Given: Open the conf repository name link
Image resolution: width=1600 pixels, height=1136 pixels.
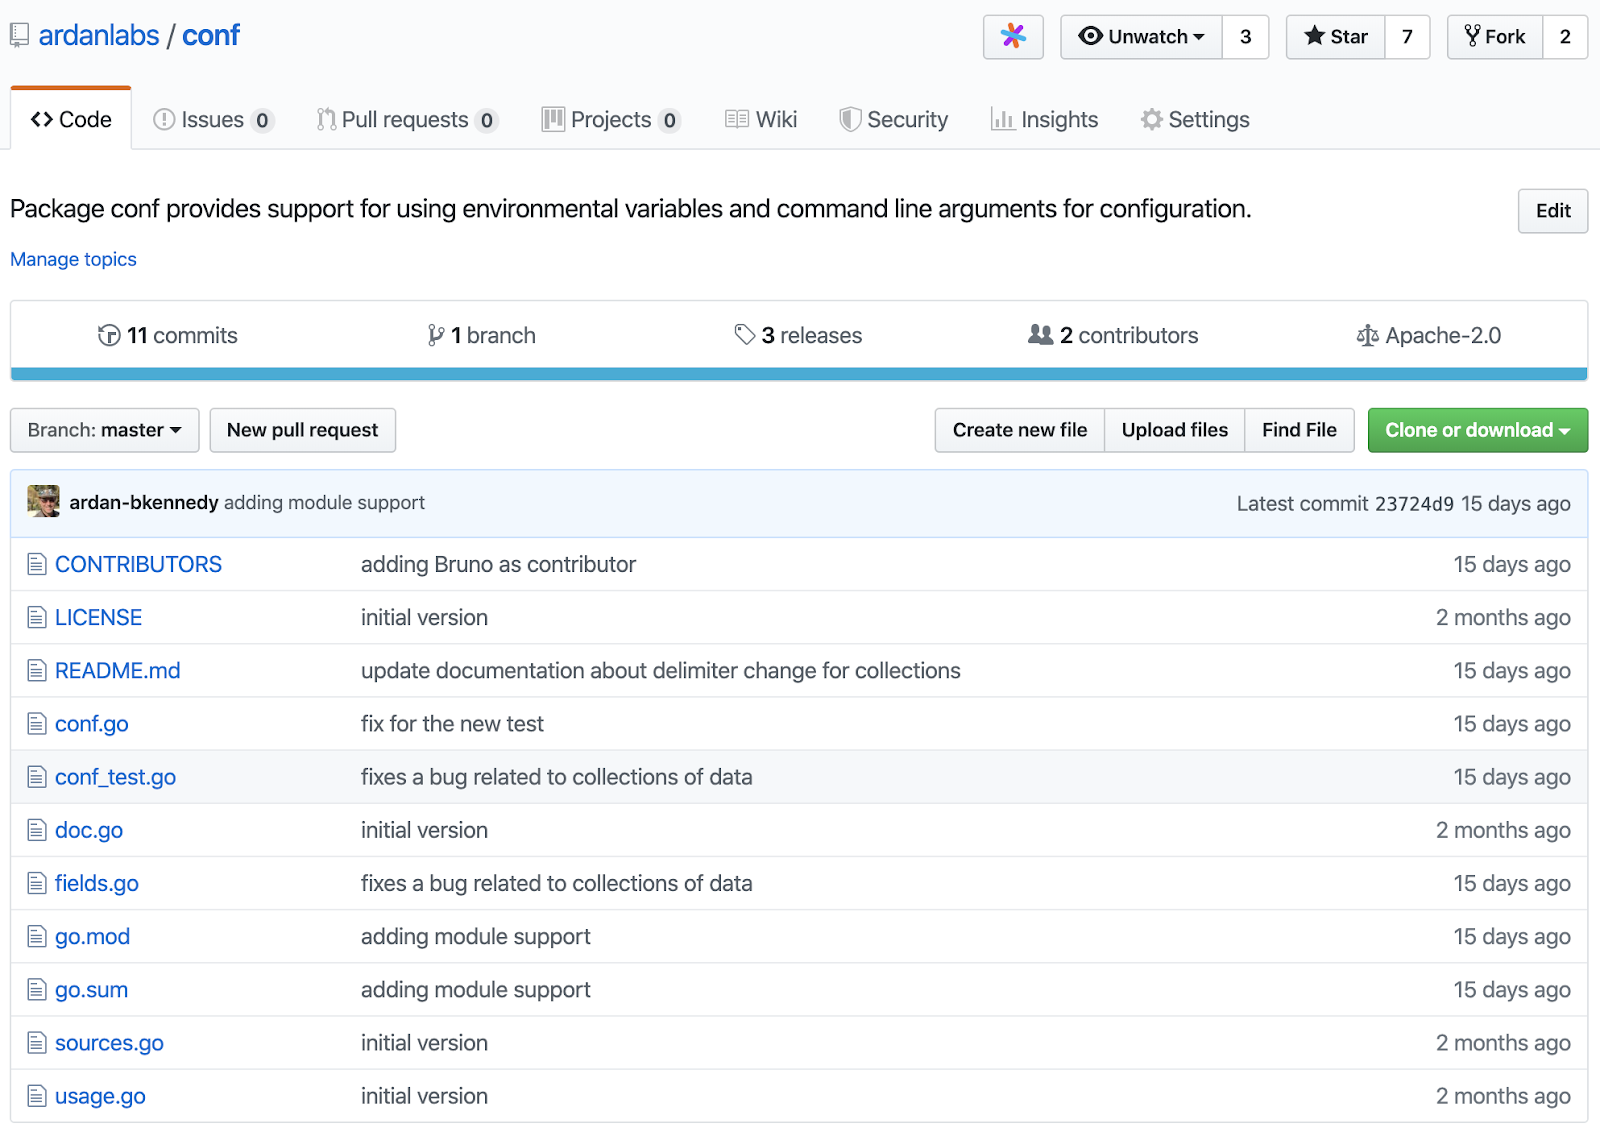Looking at the screenshot, I should pos(211,36).
